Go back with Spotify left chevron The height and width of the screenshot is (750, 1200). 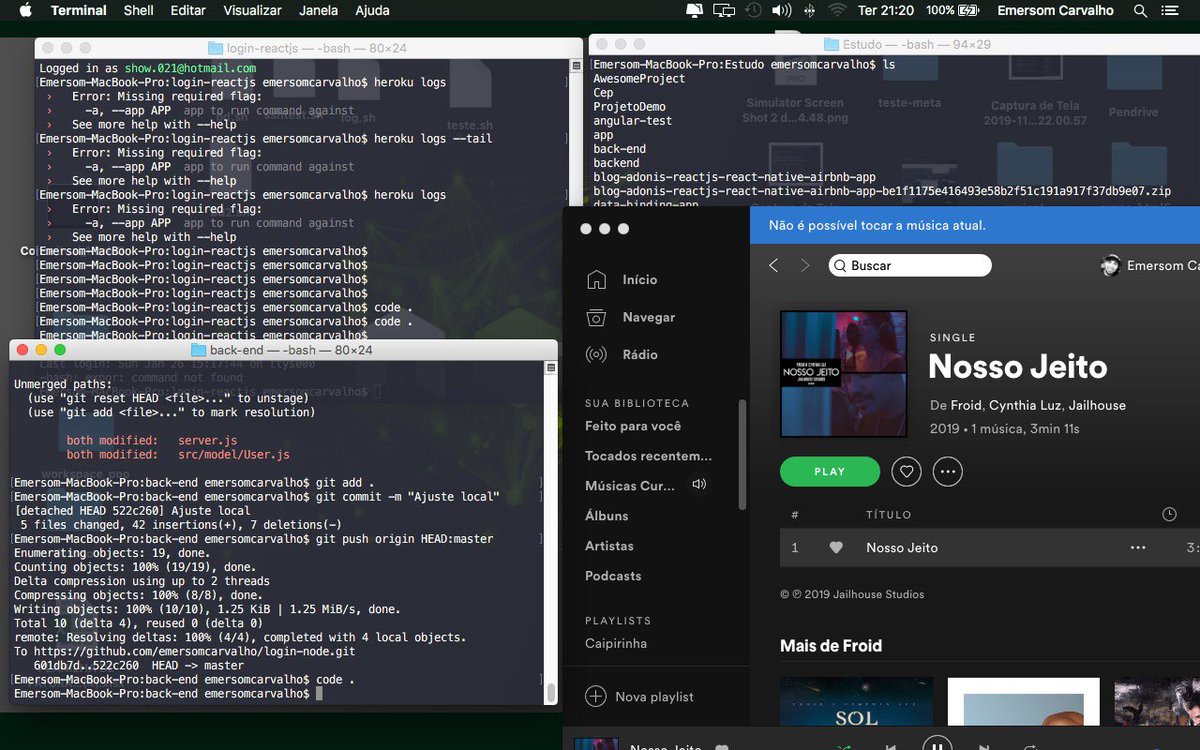pos(773,266)
